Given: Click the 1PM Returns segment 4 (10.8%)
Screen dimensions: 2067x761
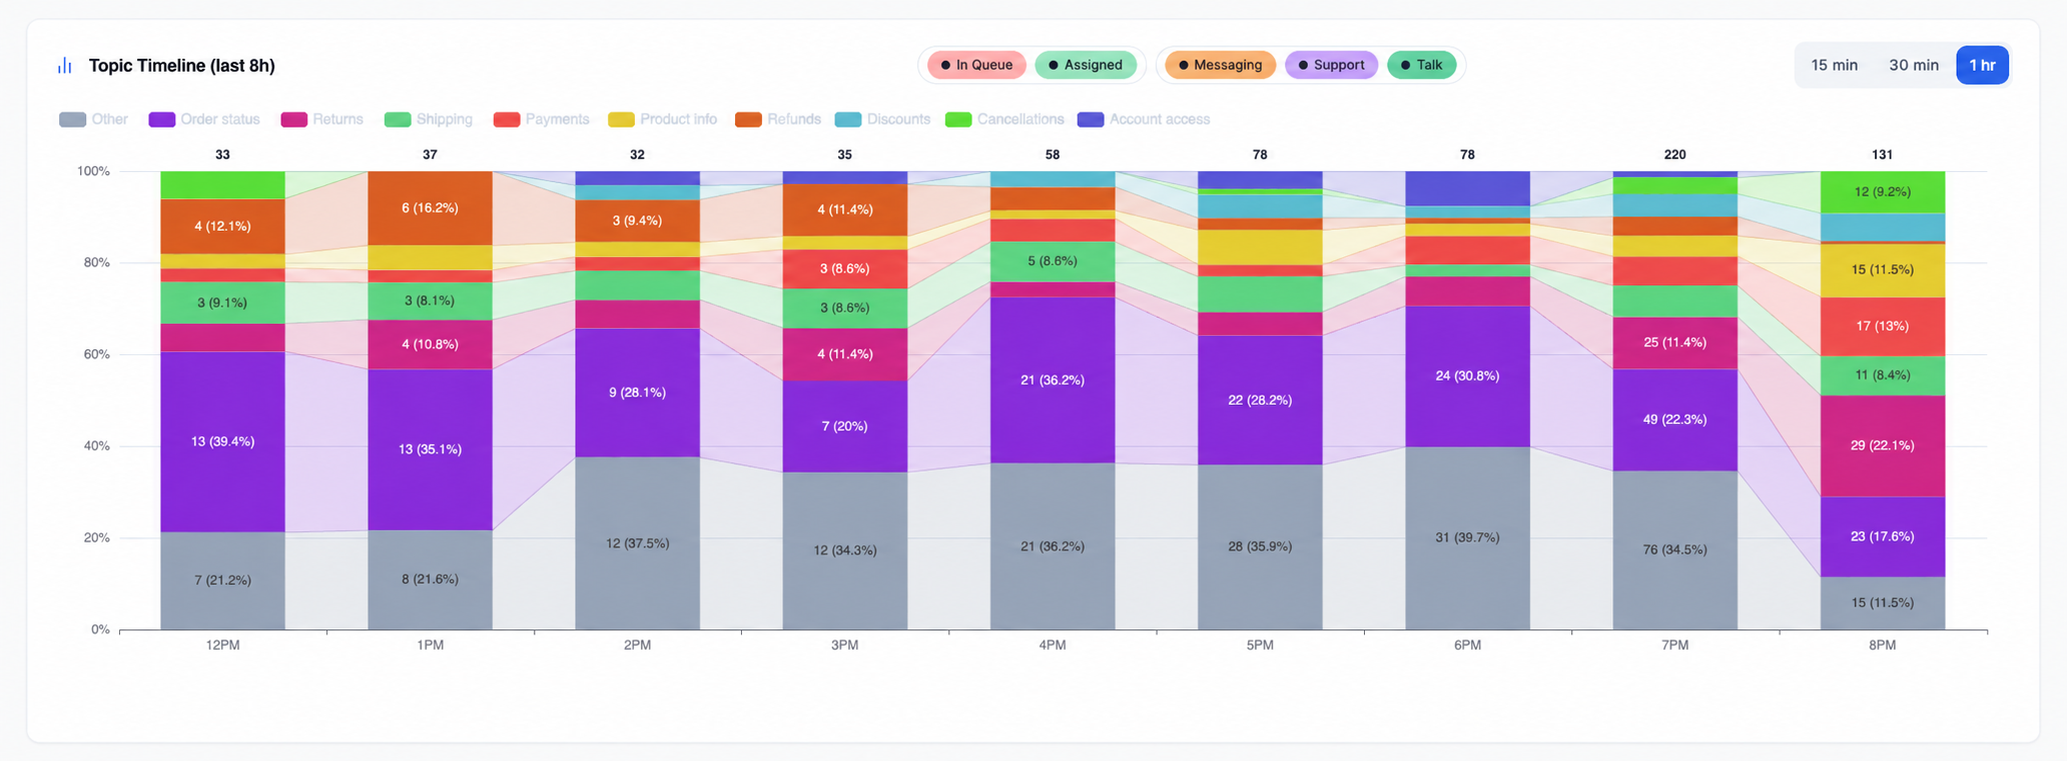Looking at the screenshot, I should pos(430,344).
